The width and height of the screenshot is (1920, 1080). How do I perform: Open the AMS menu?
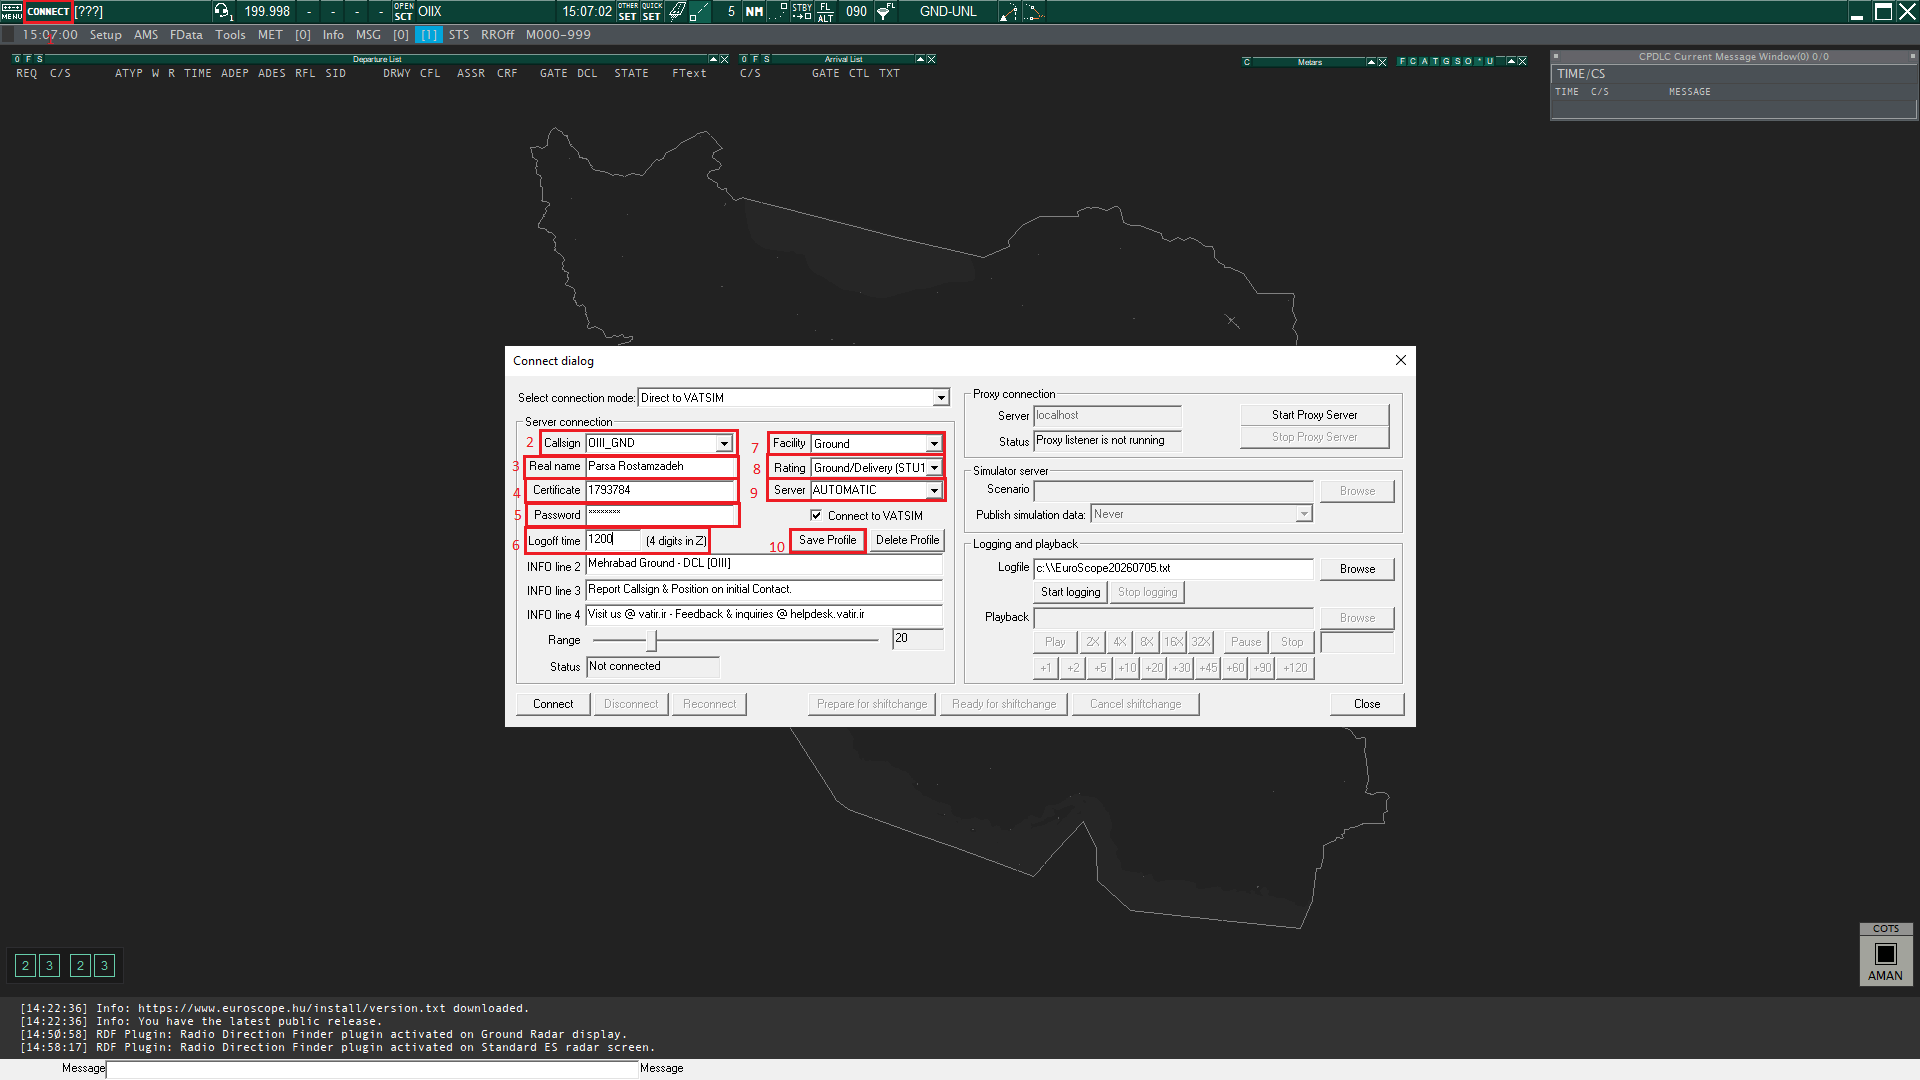tap(146, 35)
